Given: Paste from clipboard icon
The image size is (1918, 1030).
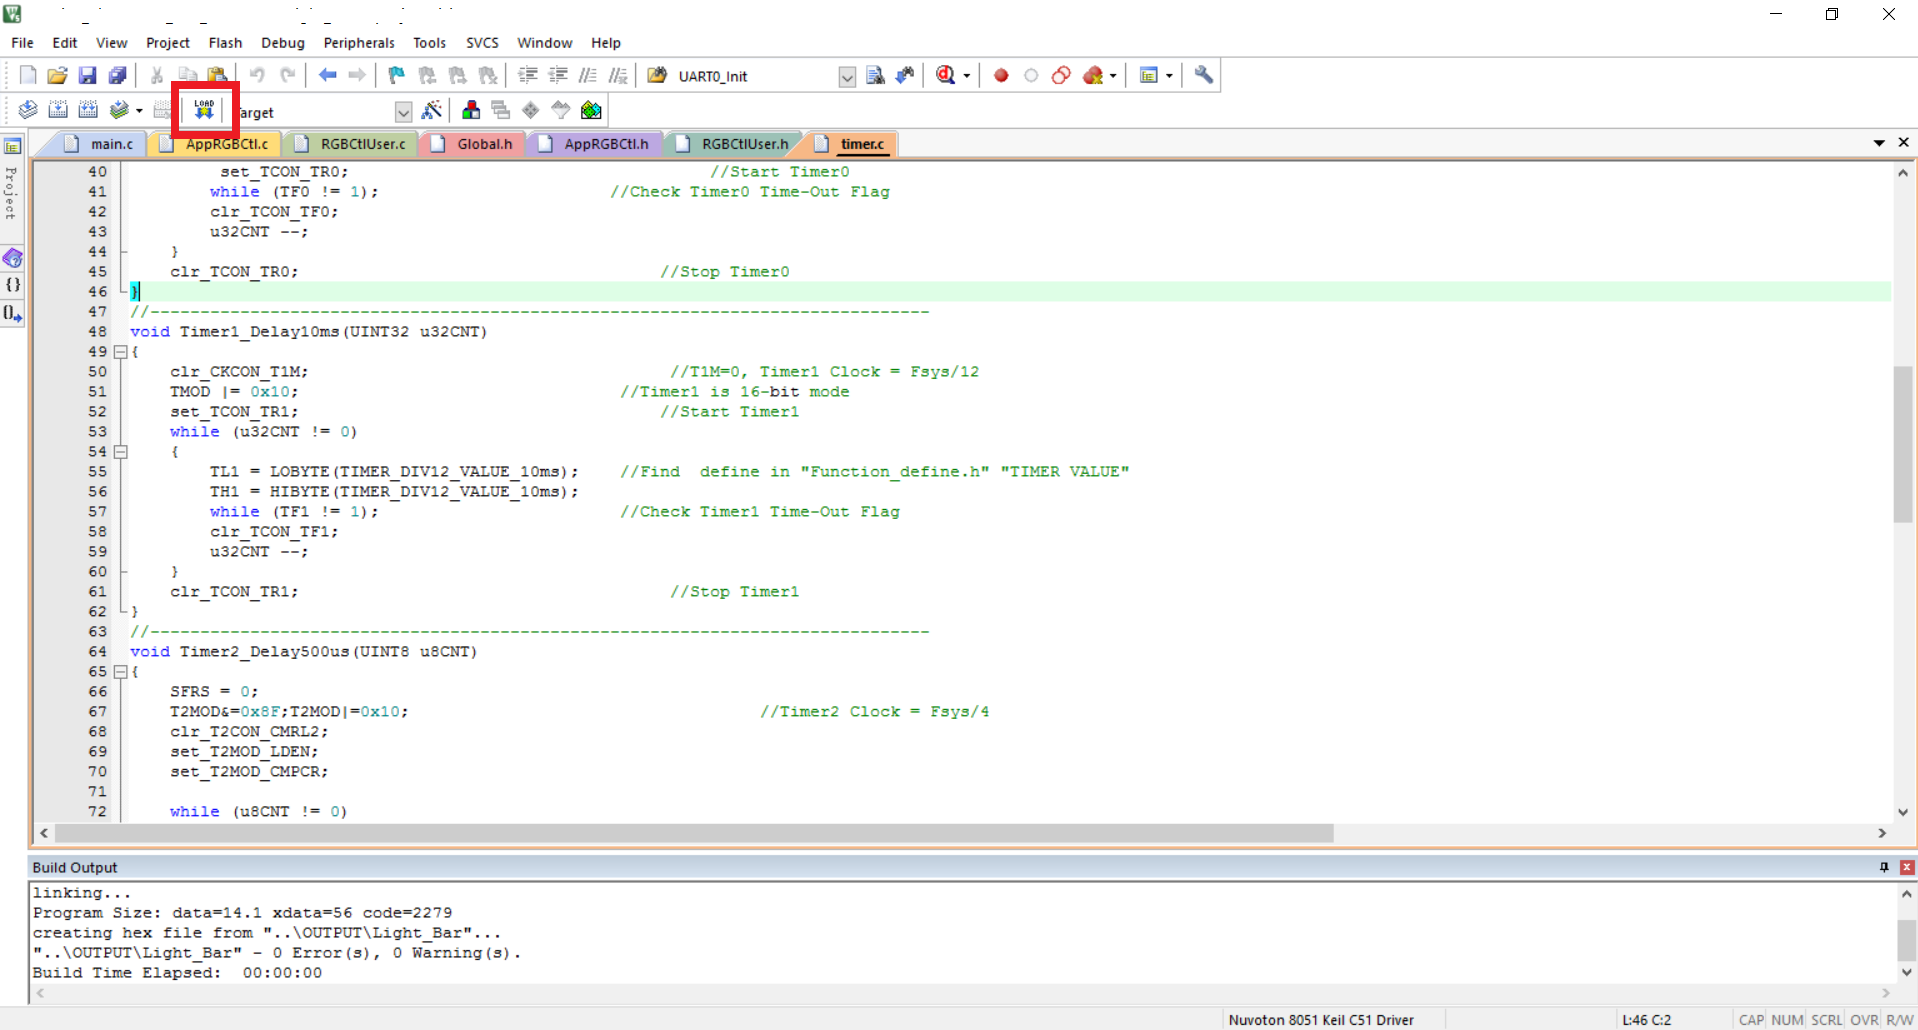Looking at the screenshot, I should [217, 75].
